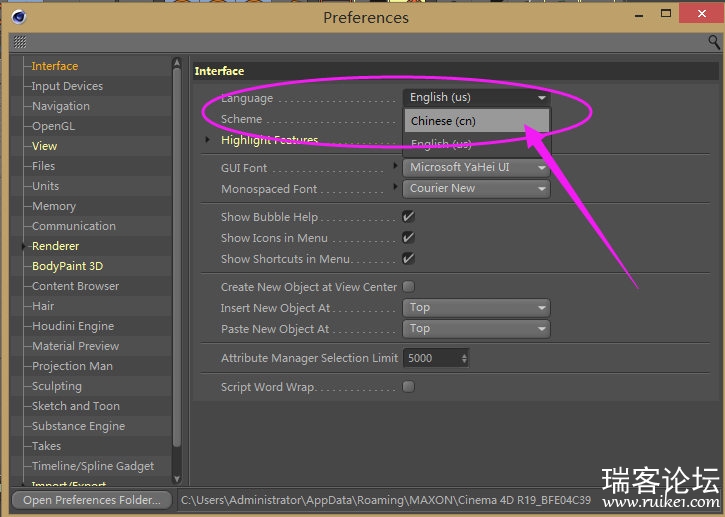Click the small arrow beside GUI Font
Image resolution: width=725 pixels, height=517 pixels.
point(395,166)
